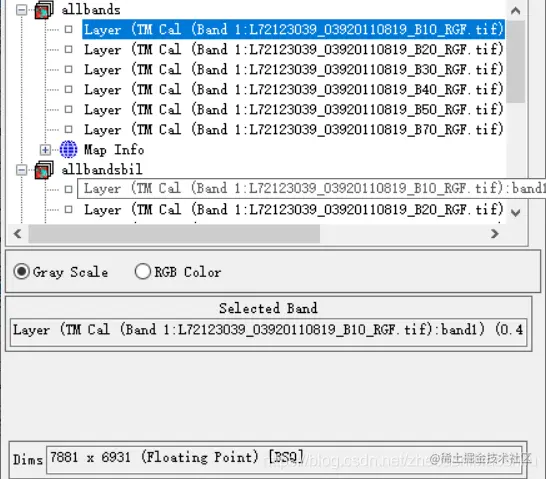Tick the B70 layer box under allbands
This screenshot has height=479, width=546.
coord(69,129)
